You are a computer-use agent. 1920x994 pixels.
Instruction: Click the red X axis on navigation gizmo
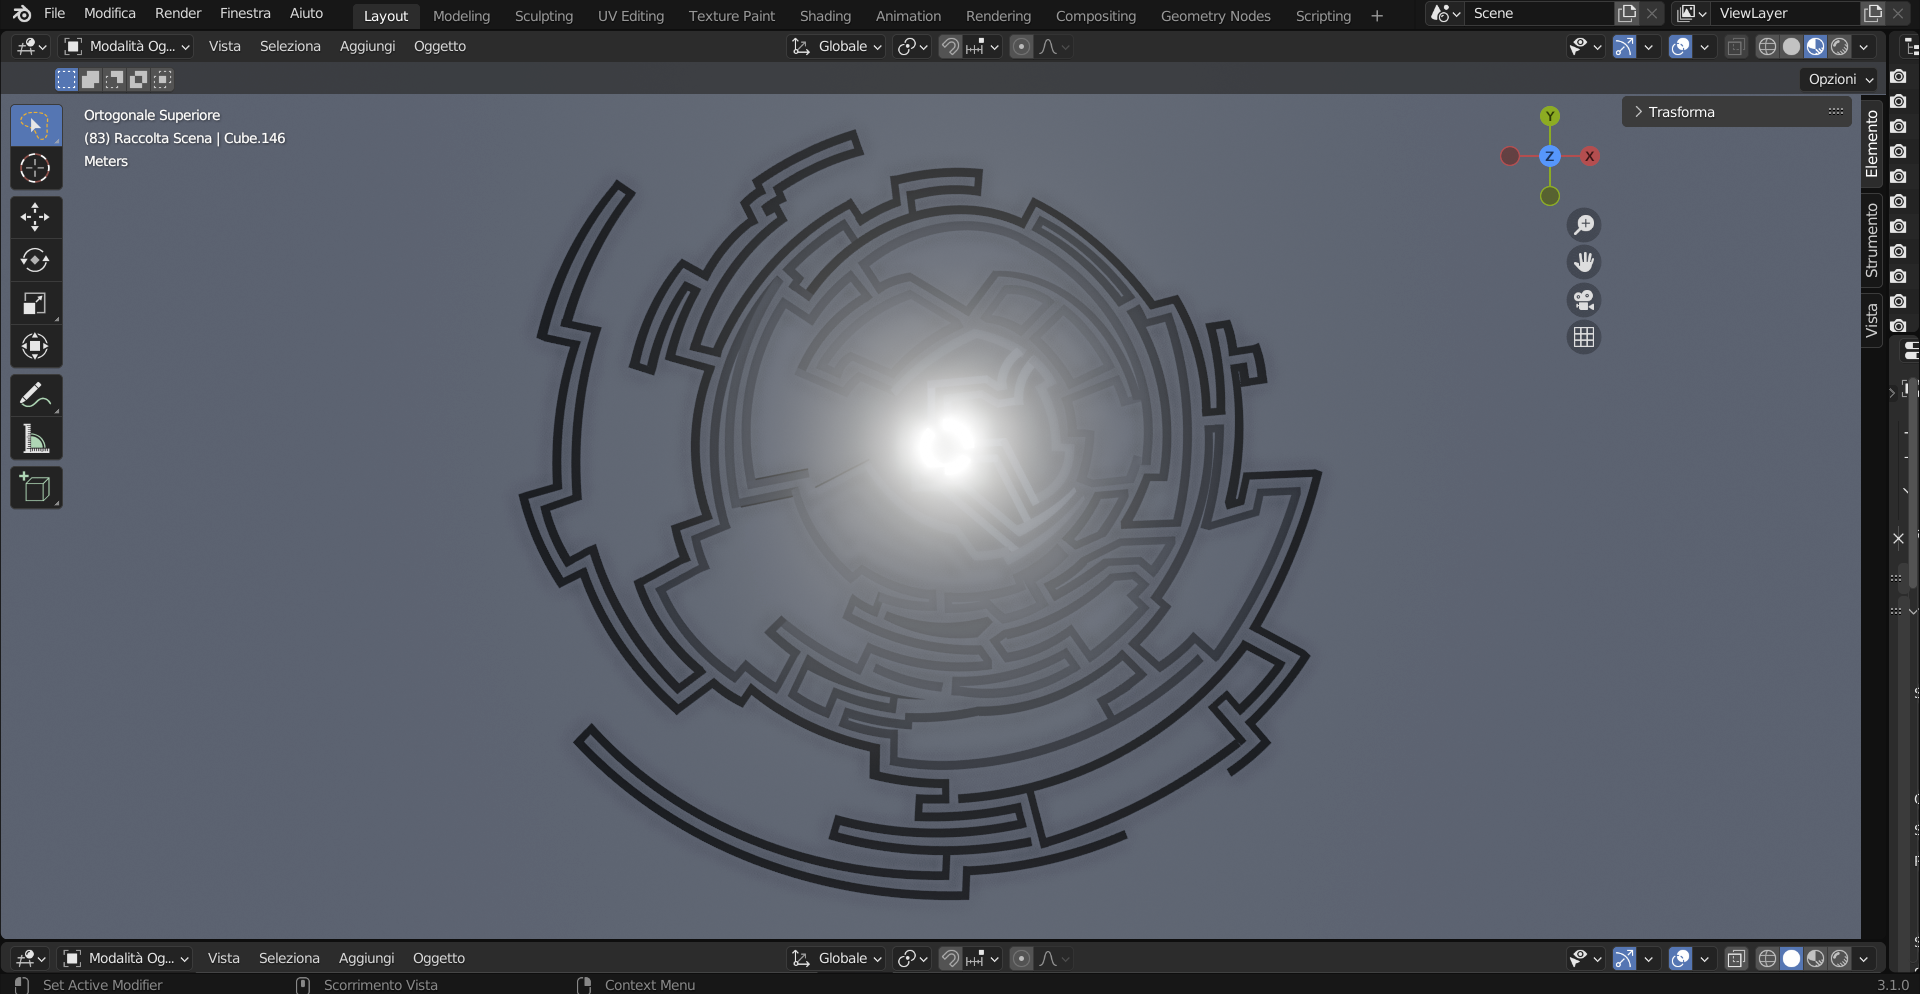pos(1589,156)
